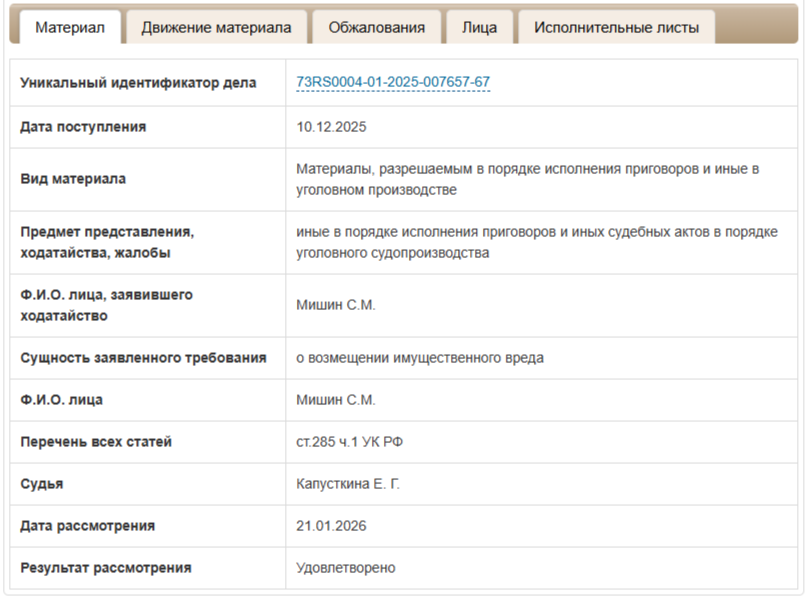Click the Уникальный идентификатор дела label
Screen dimensions: 807x599
138,82
